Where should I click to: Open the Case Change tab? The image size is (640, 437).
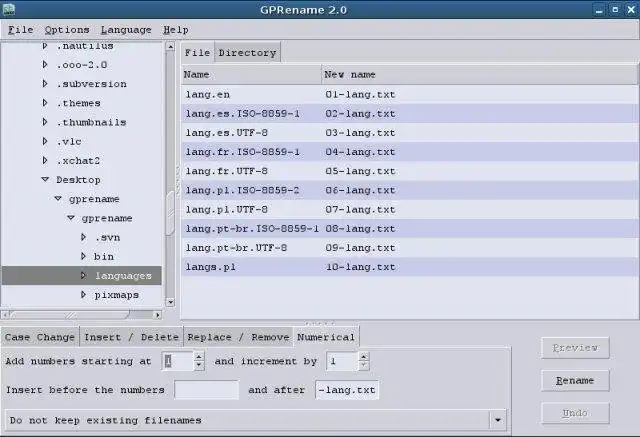(40, 337)
